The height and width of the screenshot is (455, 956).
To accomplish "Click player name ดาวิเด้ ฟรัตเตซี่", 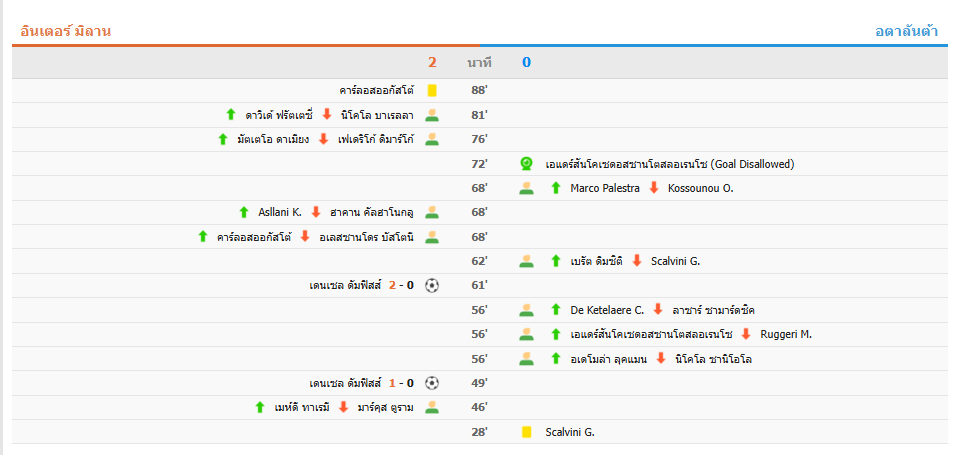I will pyautogui.click(x=279, y=115).
